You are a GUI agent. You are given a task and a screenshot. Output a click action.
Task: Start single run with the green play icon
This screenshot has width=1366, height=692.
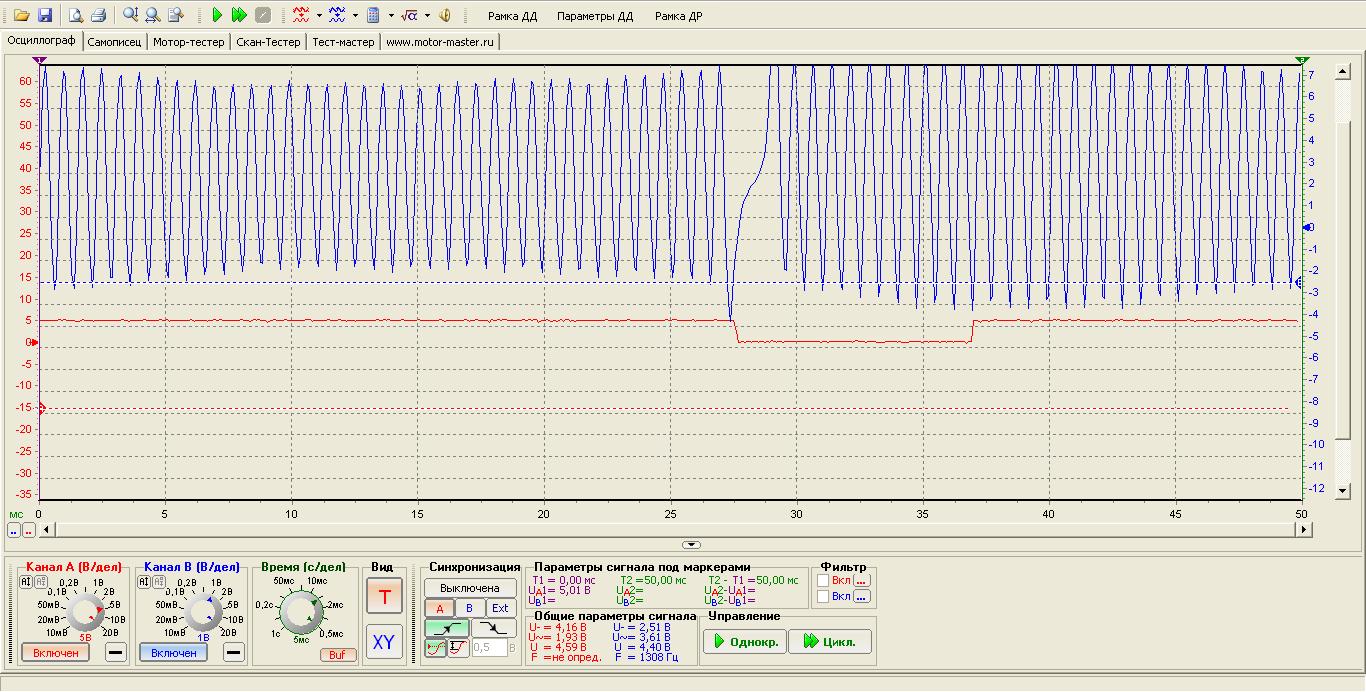(x=217, y=15)
